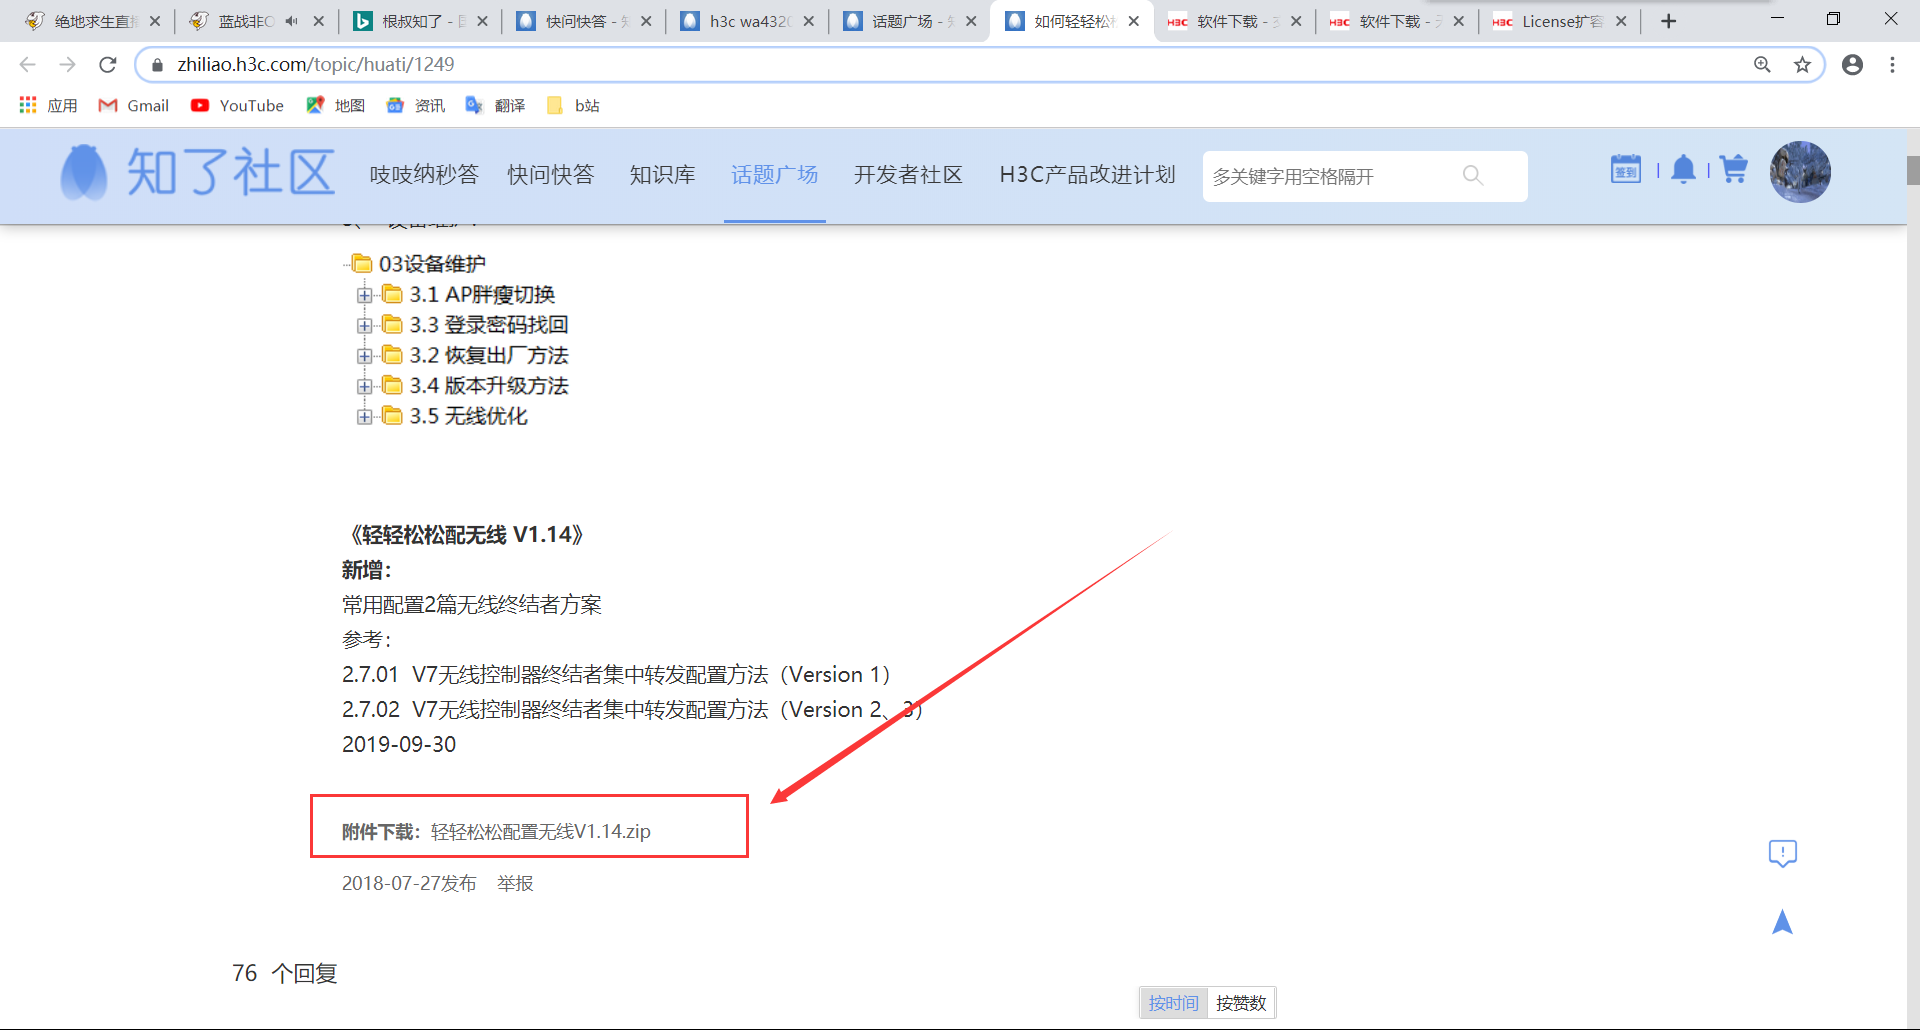Open the notifications bell icon
Viewport: 1920px width, 1030px height.
point(1684,169)
